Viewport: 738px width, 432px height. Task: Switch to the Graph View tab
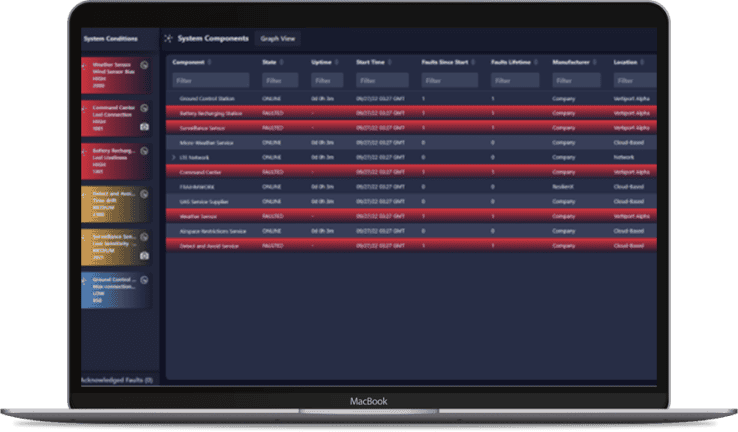coord(278,39)
